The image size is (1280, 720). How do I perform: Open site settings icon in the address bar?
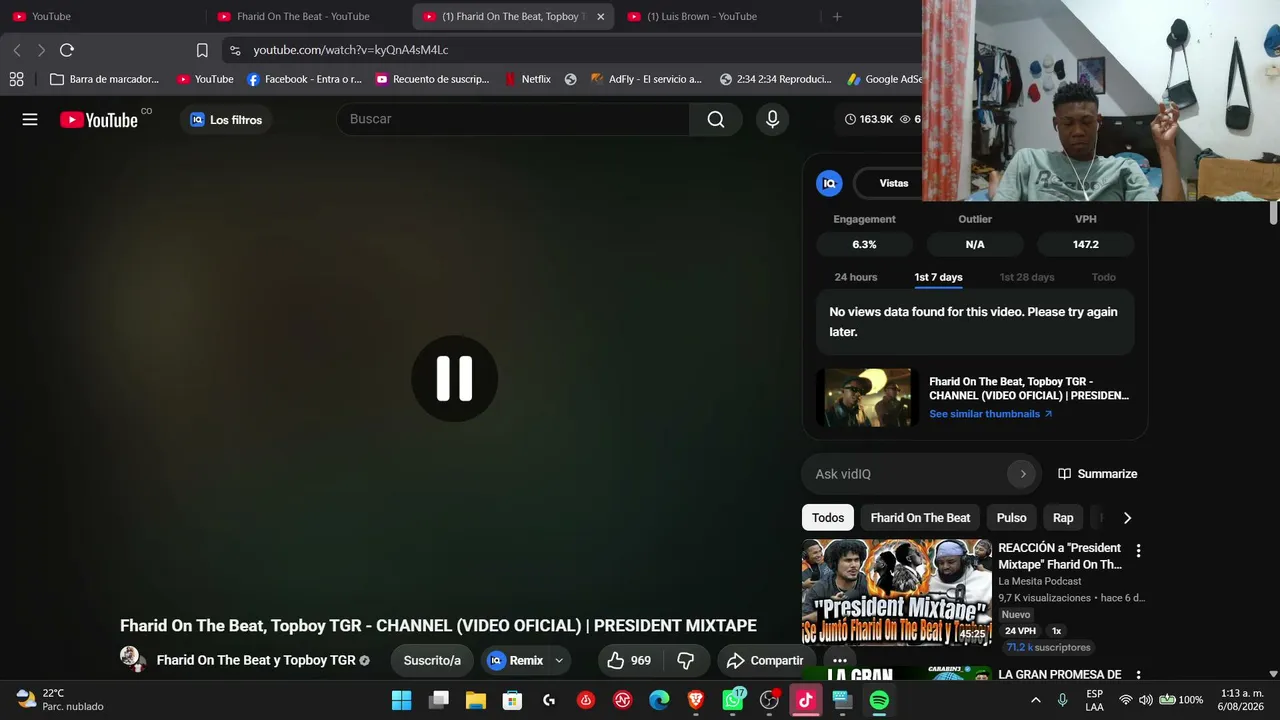(234, 50)
